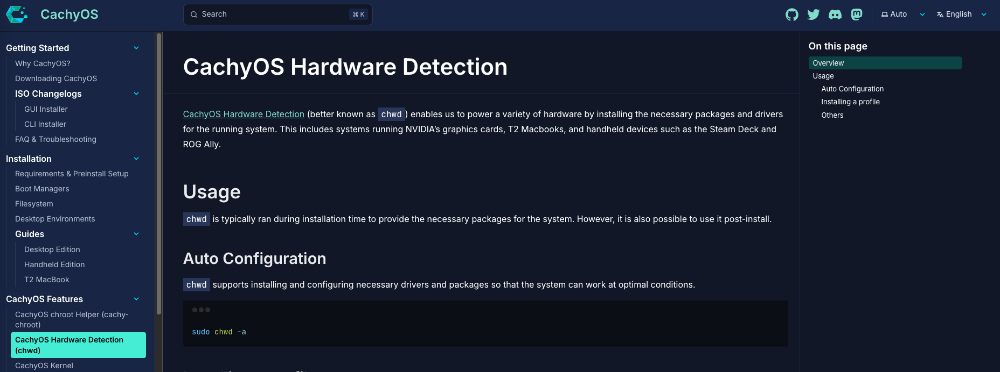
Task: Collapse the ISO Changelogs group
Action: click(136, 94)
